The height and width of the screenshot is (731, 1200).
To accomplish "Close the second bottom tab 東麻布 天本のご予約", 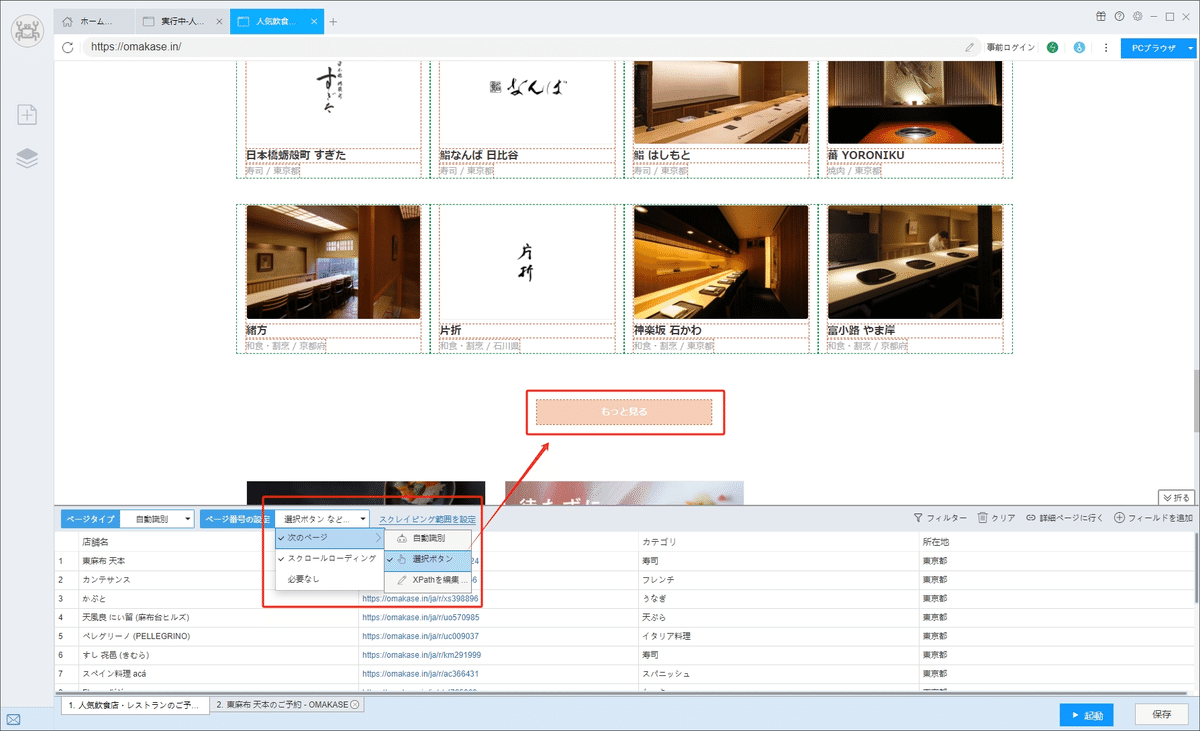I will tap(355, 705).
